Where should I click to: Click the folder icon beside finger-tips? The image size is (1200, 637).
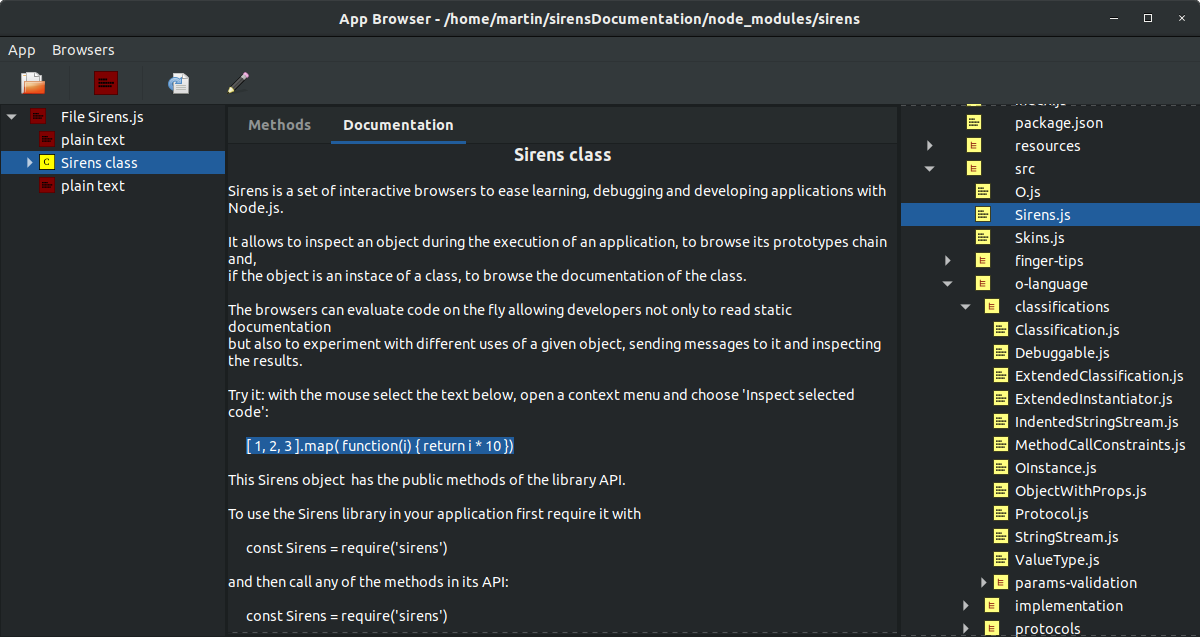point(983,261)
